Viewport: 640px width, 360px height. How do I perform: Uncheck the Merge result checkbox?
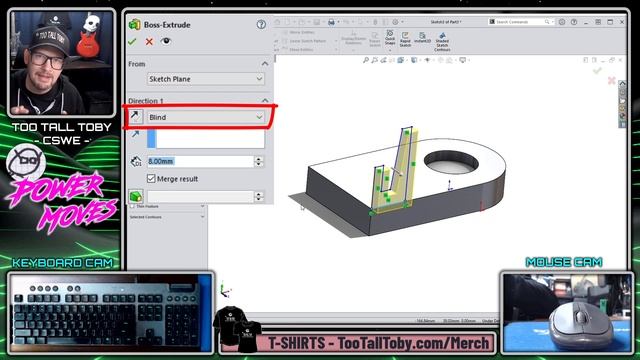tap(151, 178)
